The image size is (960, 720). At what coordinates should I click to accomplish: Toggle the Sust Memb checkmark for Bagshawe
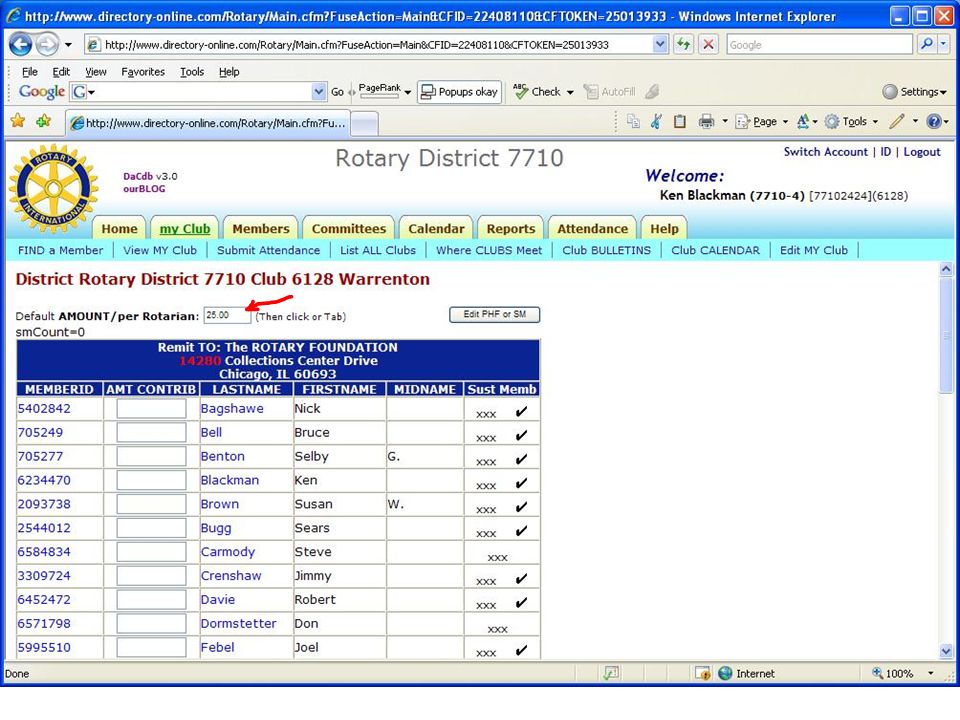521,411
